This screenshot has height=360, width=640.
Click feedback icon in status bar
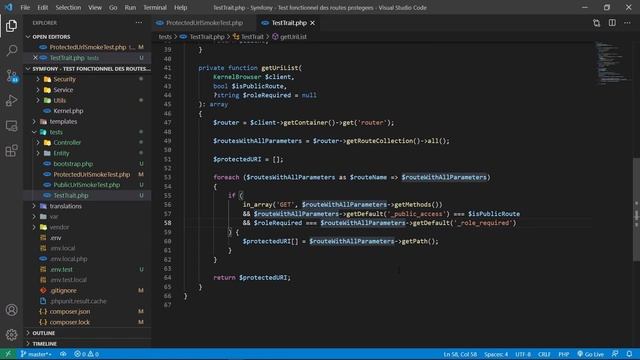pyautogui.click(x=615, y=354)
